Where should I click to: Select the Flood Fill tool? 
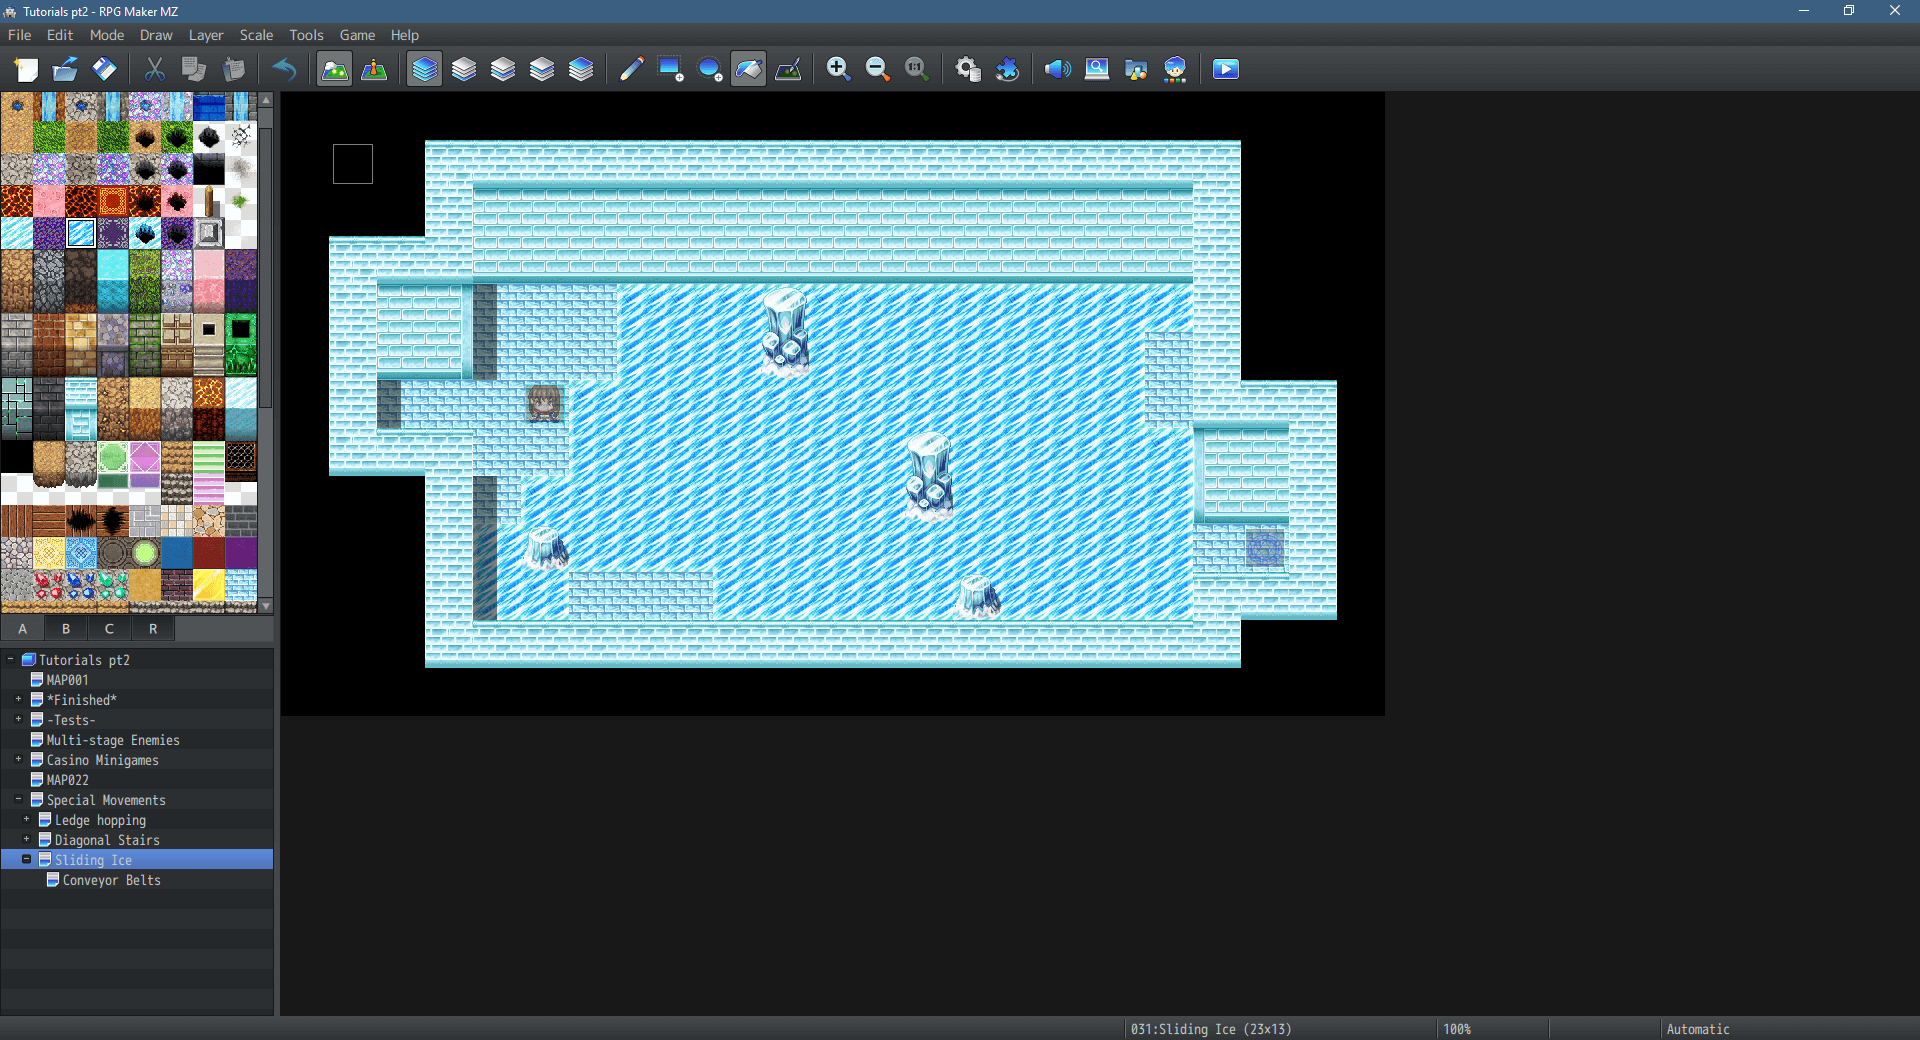coord(748,69)
